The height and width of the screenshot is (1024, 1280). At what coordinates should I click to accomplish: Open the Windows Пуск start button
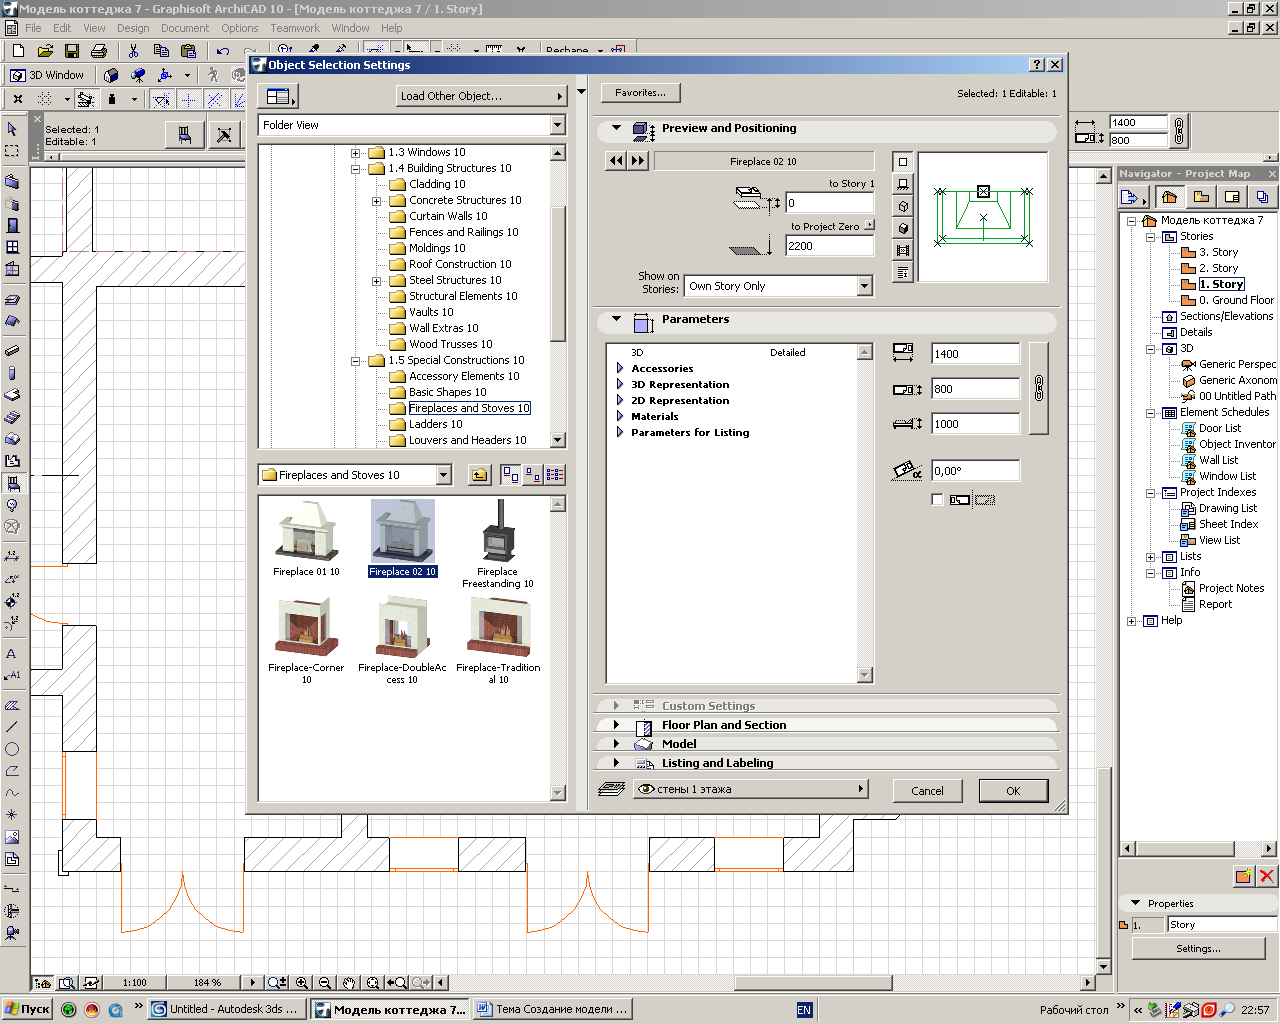pos(27,1009)
